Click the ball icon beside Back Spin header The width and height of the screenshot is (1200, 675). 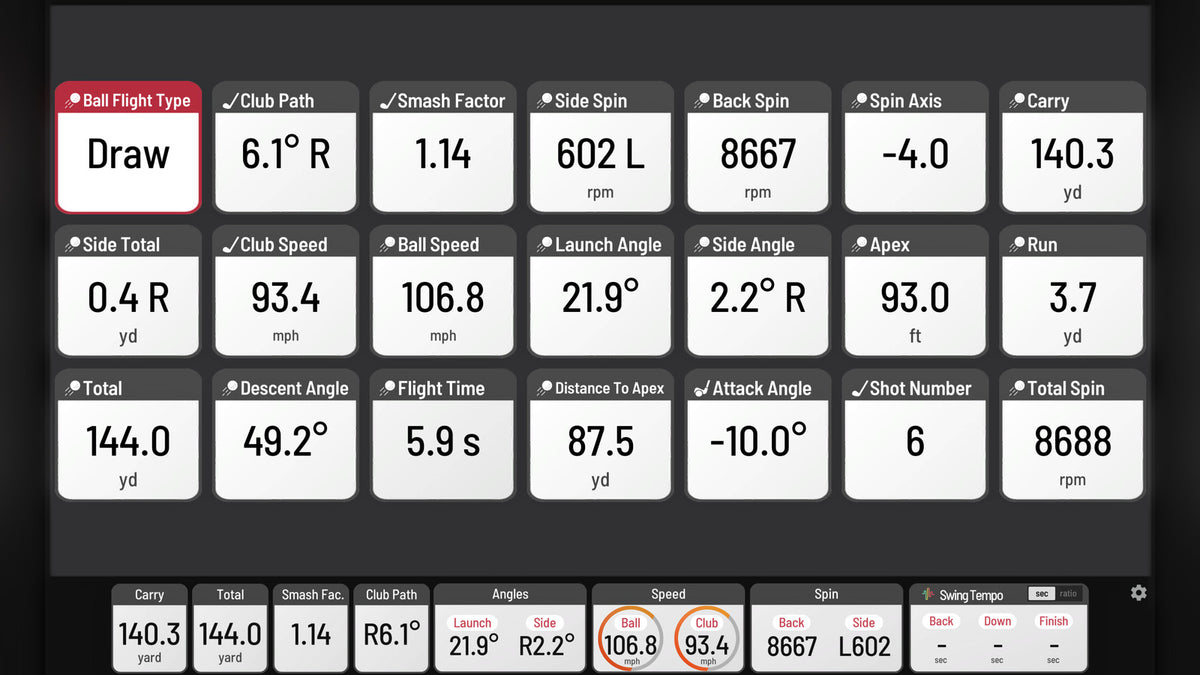pos(703,101)
